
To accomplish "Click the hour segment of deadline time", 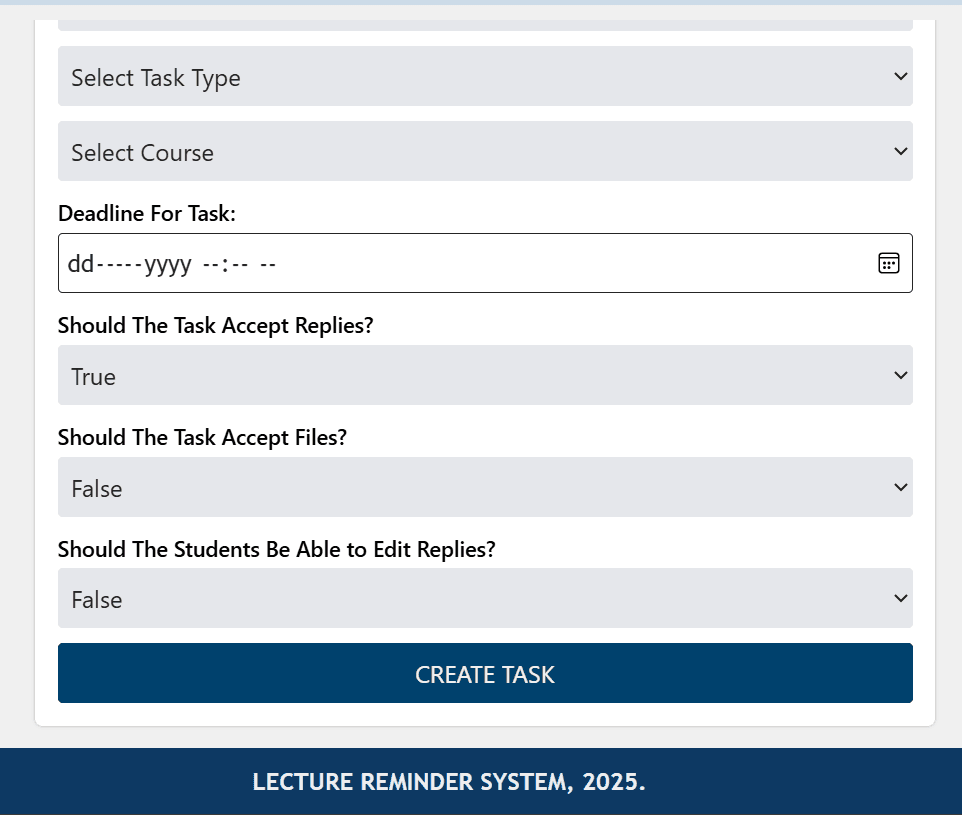I will tap(210, 264).
